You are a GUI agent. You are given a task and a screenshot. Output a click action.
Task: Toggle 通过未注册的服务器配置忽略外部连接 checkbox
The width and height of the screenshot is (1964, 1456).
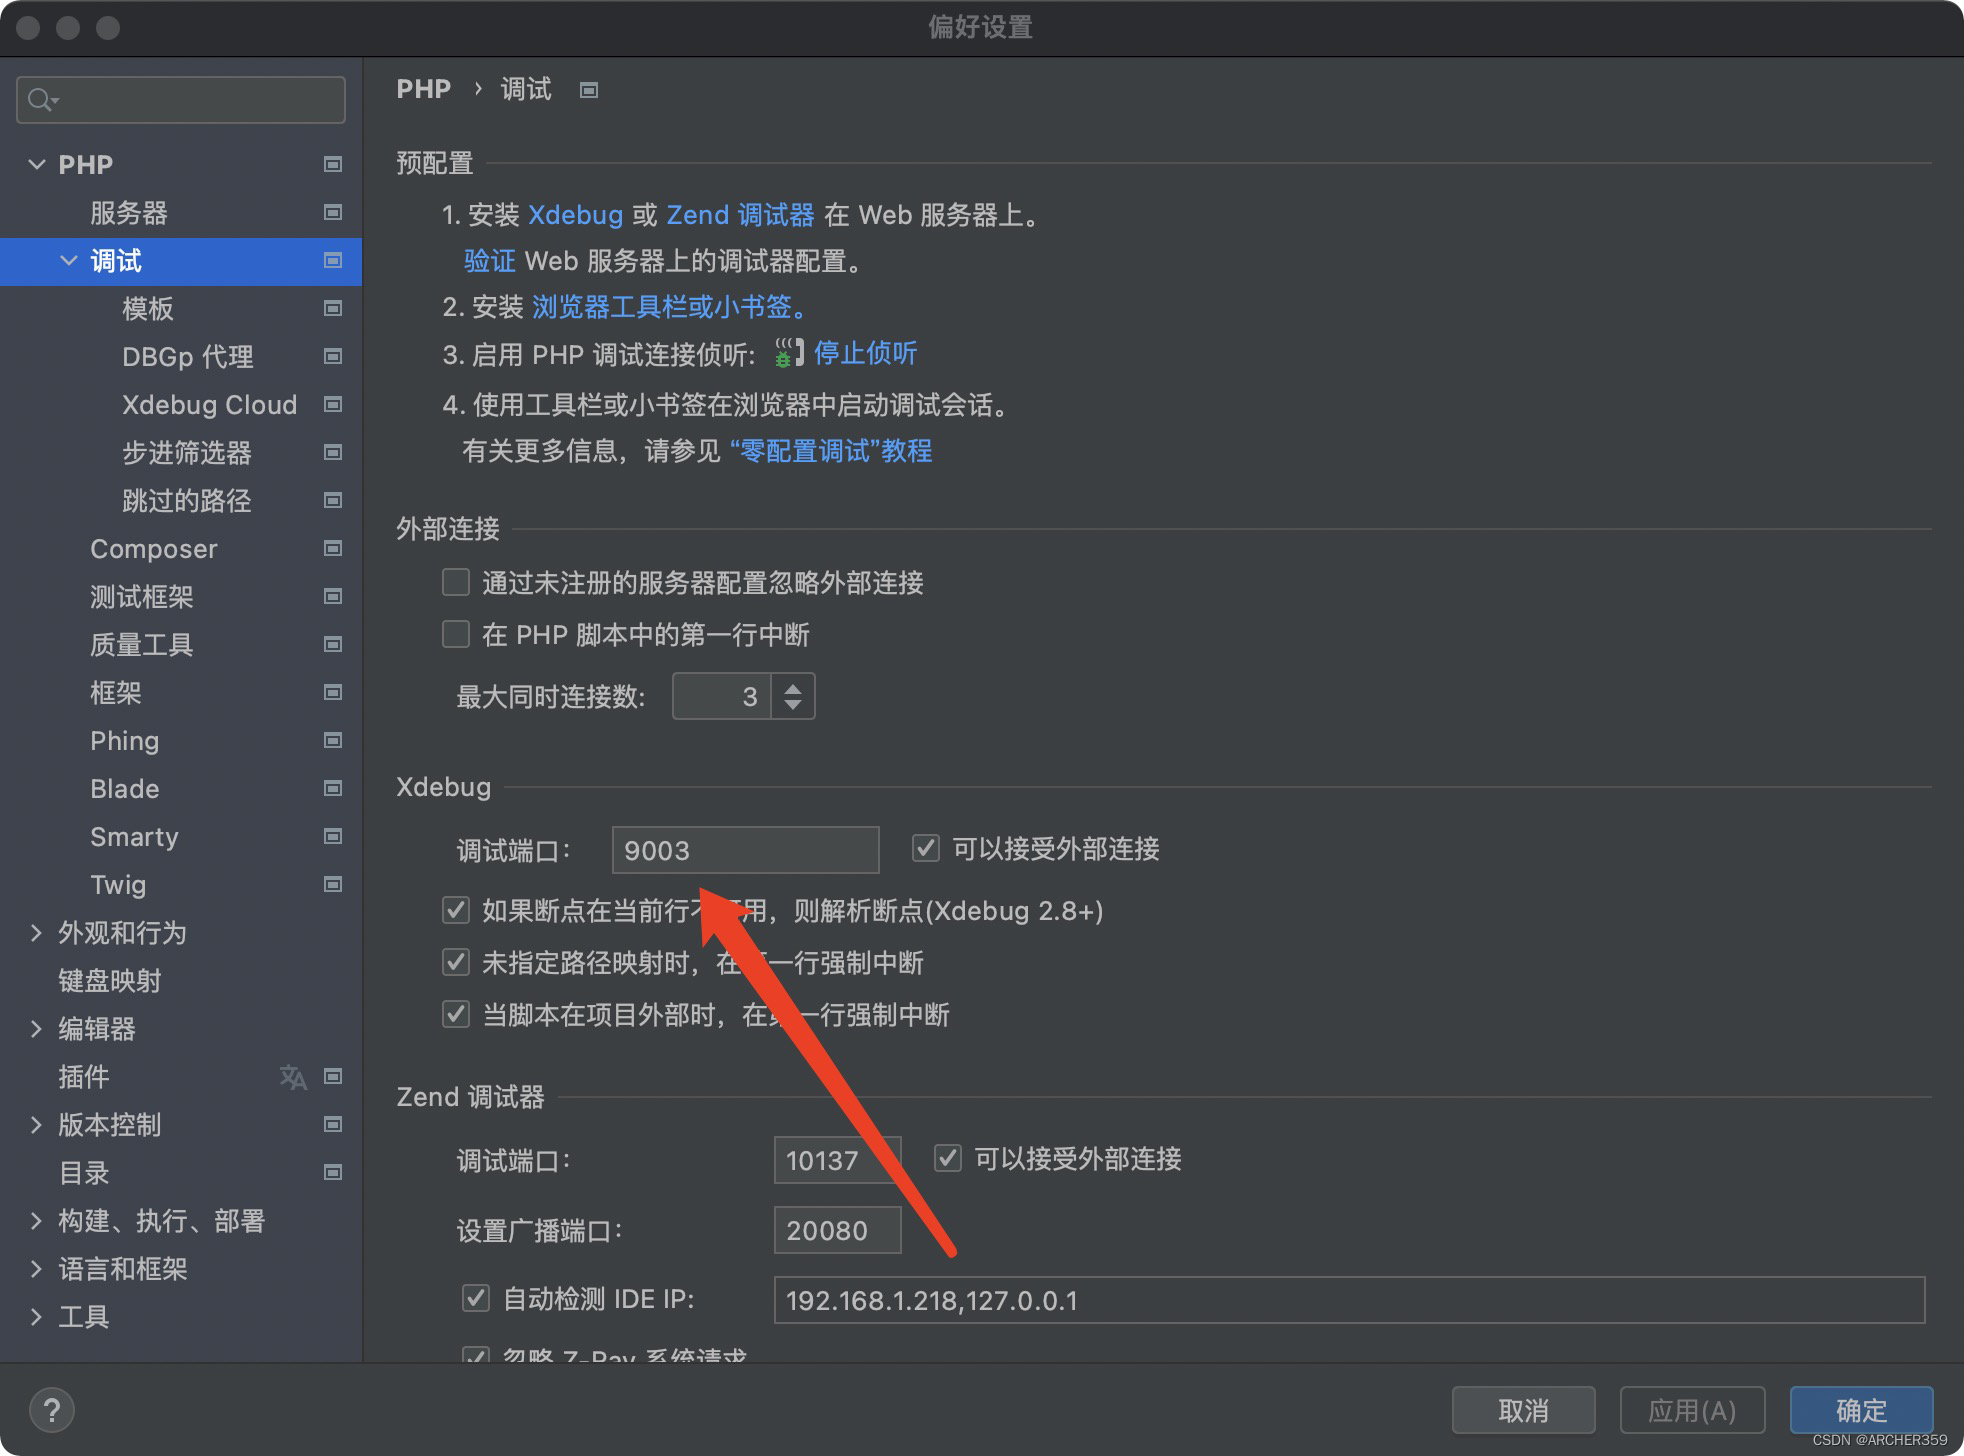point(456,582)
